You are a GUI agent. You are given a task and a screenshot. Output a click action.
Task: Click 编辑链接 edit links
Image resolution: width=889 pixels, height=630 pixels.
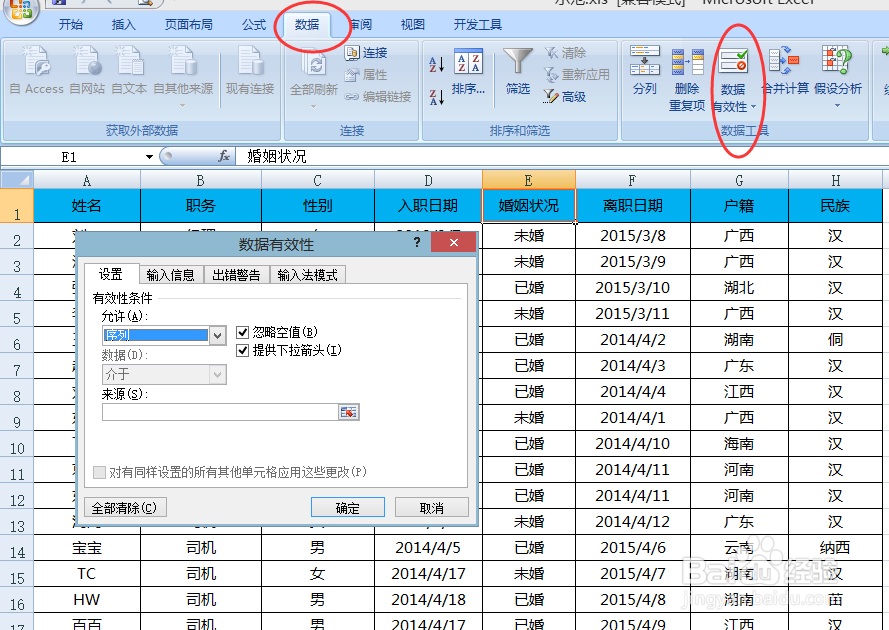378,97
